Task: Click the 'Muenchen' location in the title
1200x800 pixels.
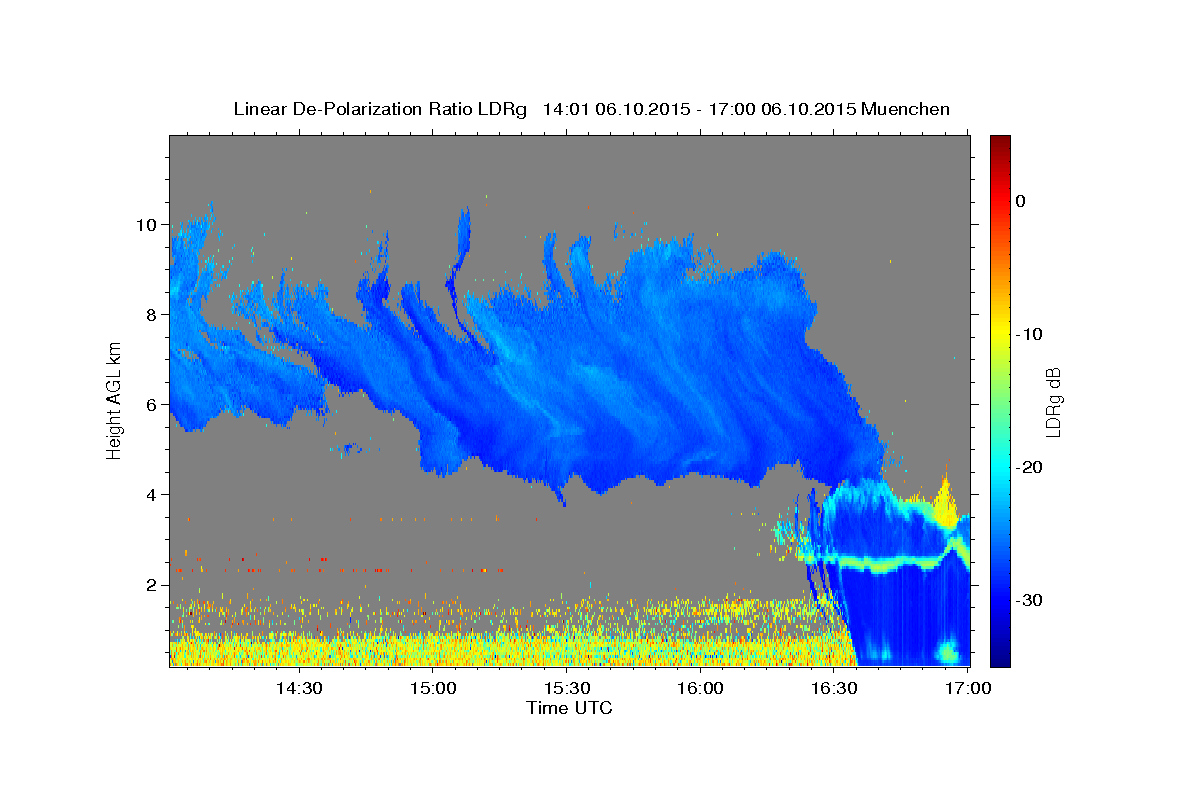Action: point(906,109)
